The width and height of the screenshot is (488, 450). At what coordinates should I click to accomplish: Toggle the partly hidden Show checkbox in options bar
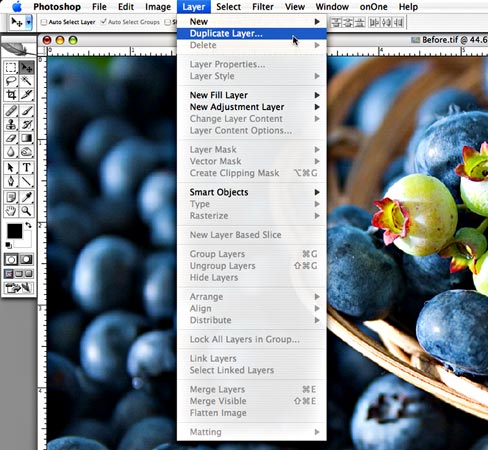click(168, 22)
